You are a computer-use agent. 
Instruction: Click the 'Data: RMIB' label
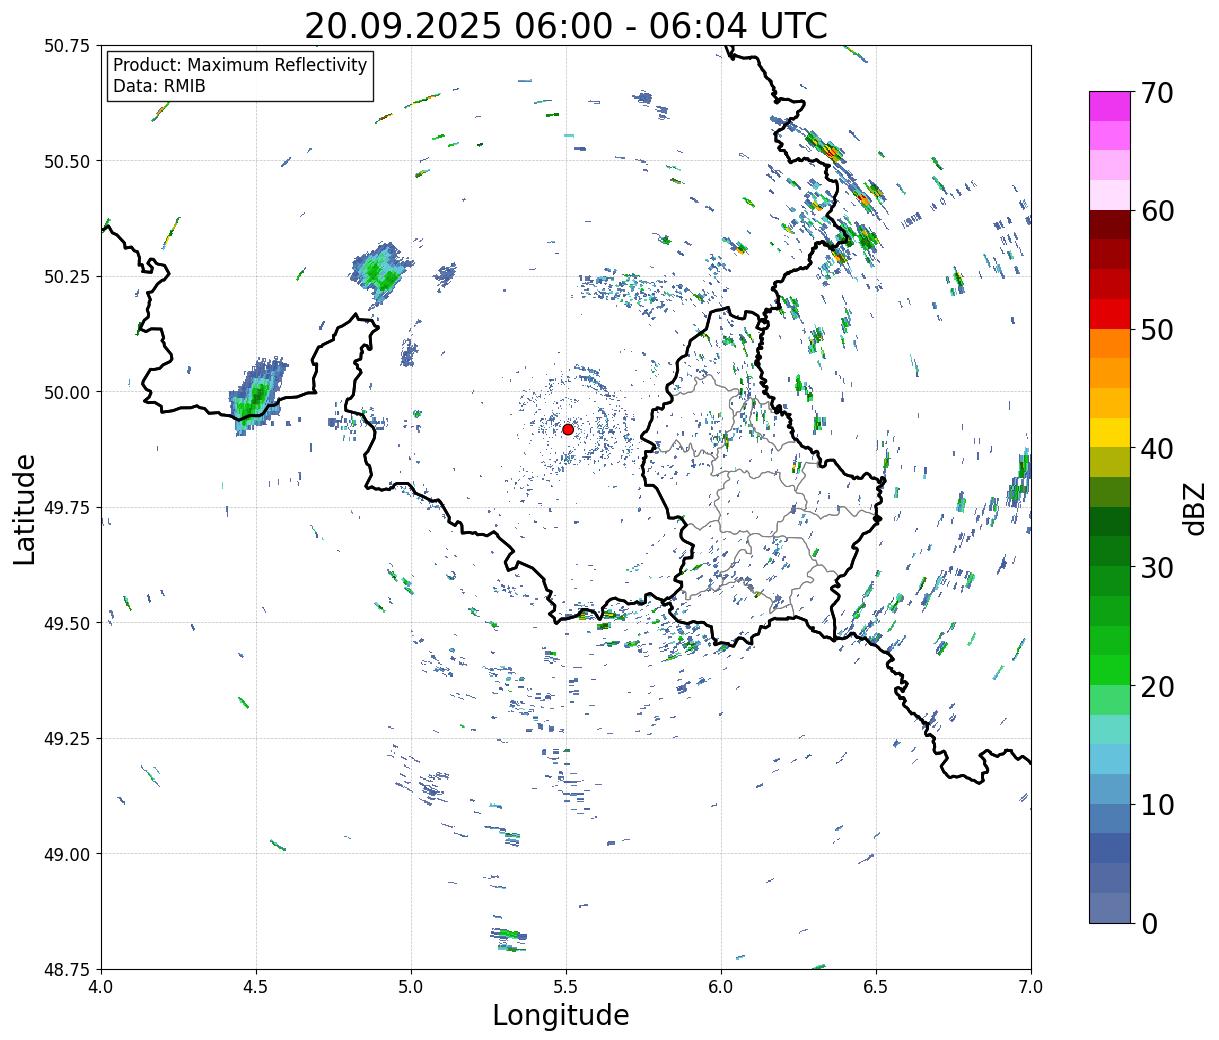click(x=159, y=86)
